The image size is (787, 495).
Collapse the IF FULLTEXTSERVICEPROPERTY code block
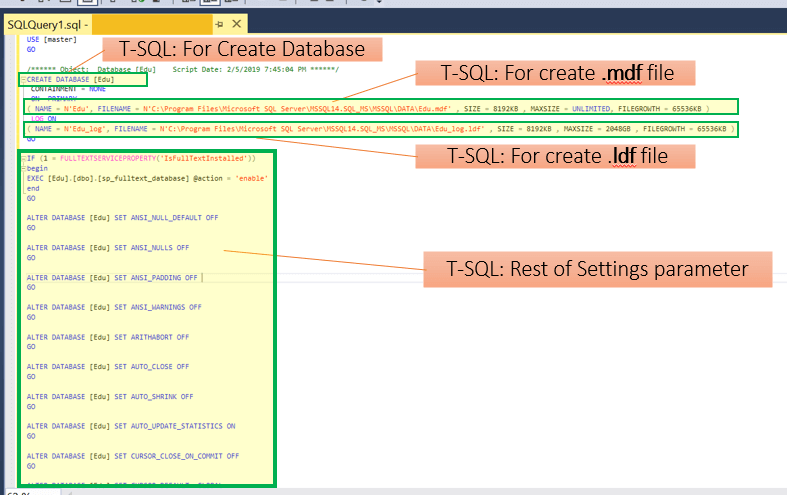[x=23, y=158]
